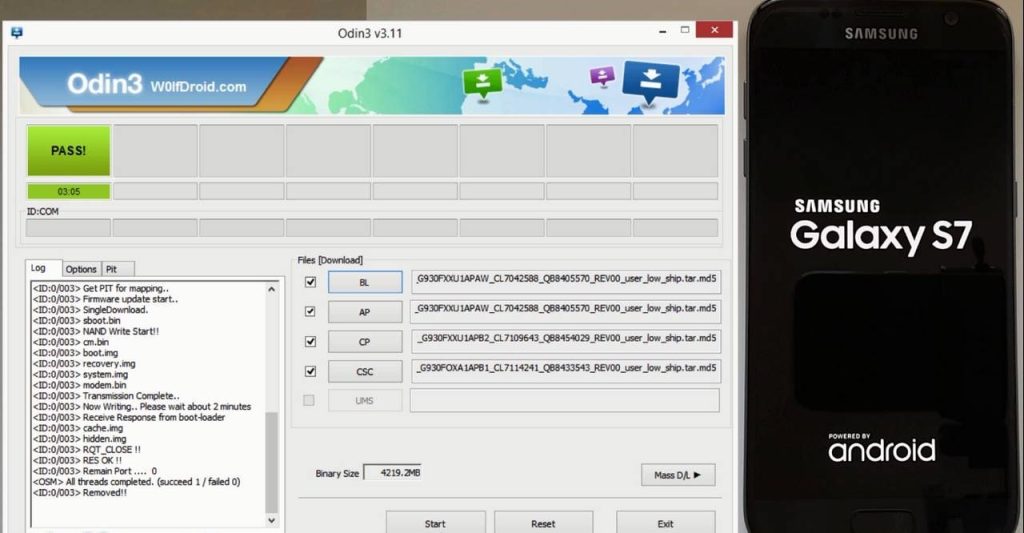Click the CP firmware file path field
The image size is (1024, 533).
coord(566,341)
